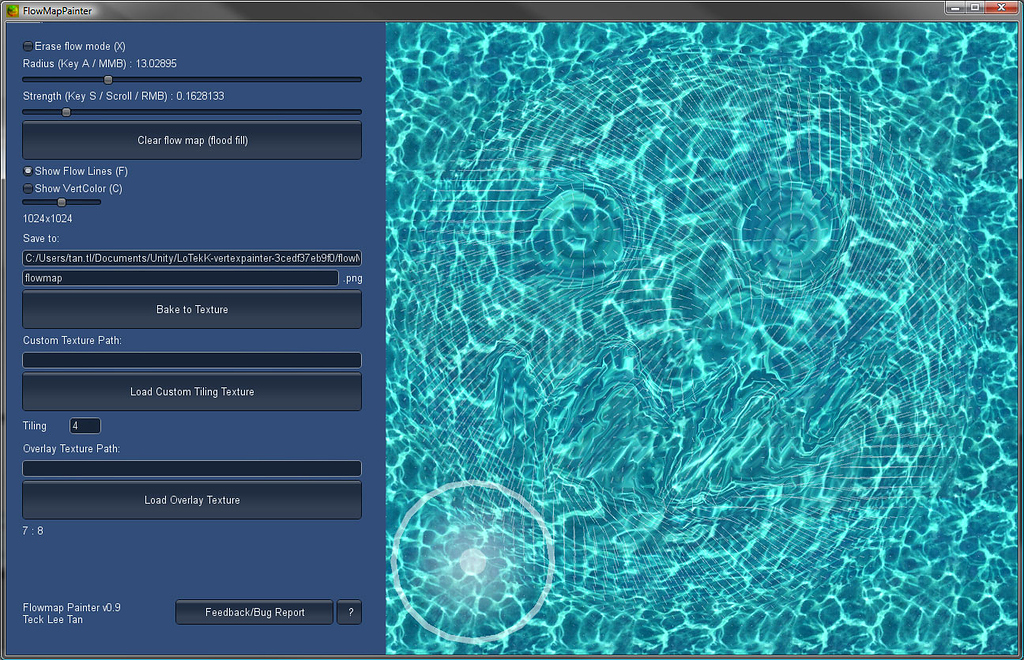Viewport: 1024px width, 660px height.
Task: Toggle off Show Flow Lines (F)
Action: click(27, 170)
